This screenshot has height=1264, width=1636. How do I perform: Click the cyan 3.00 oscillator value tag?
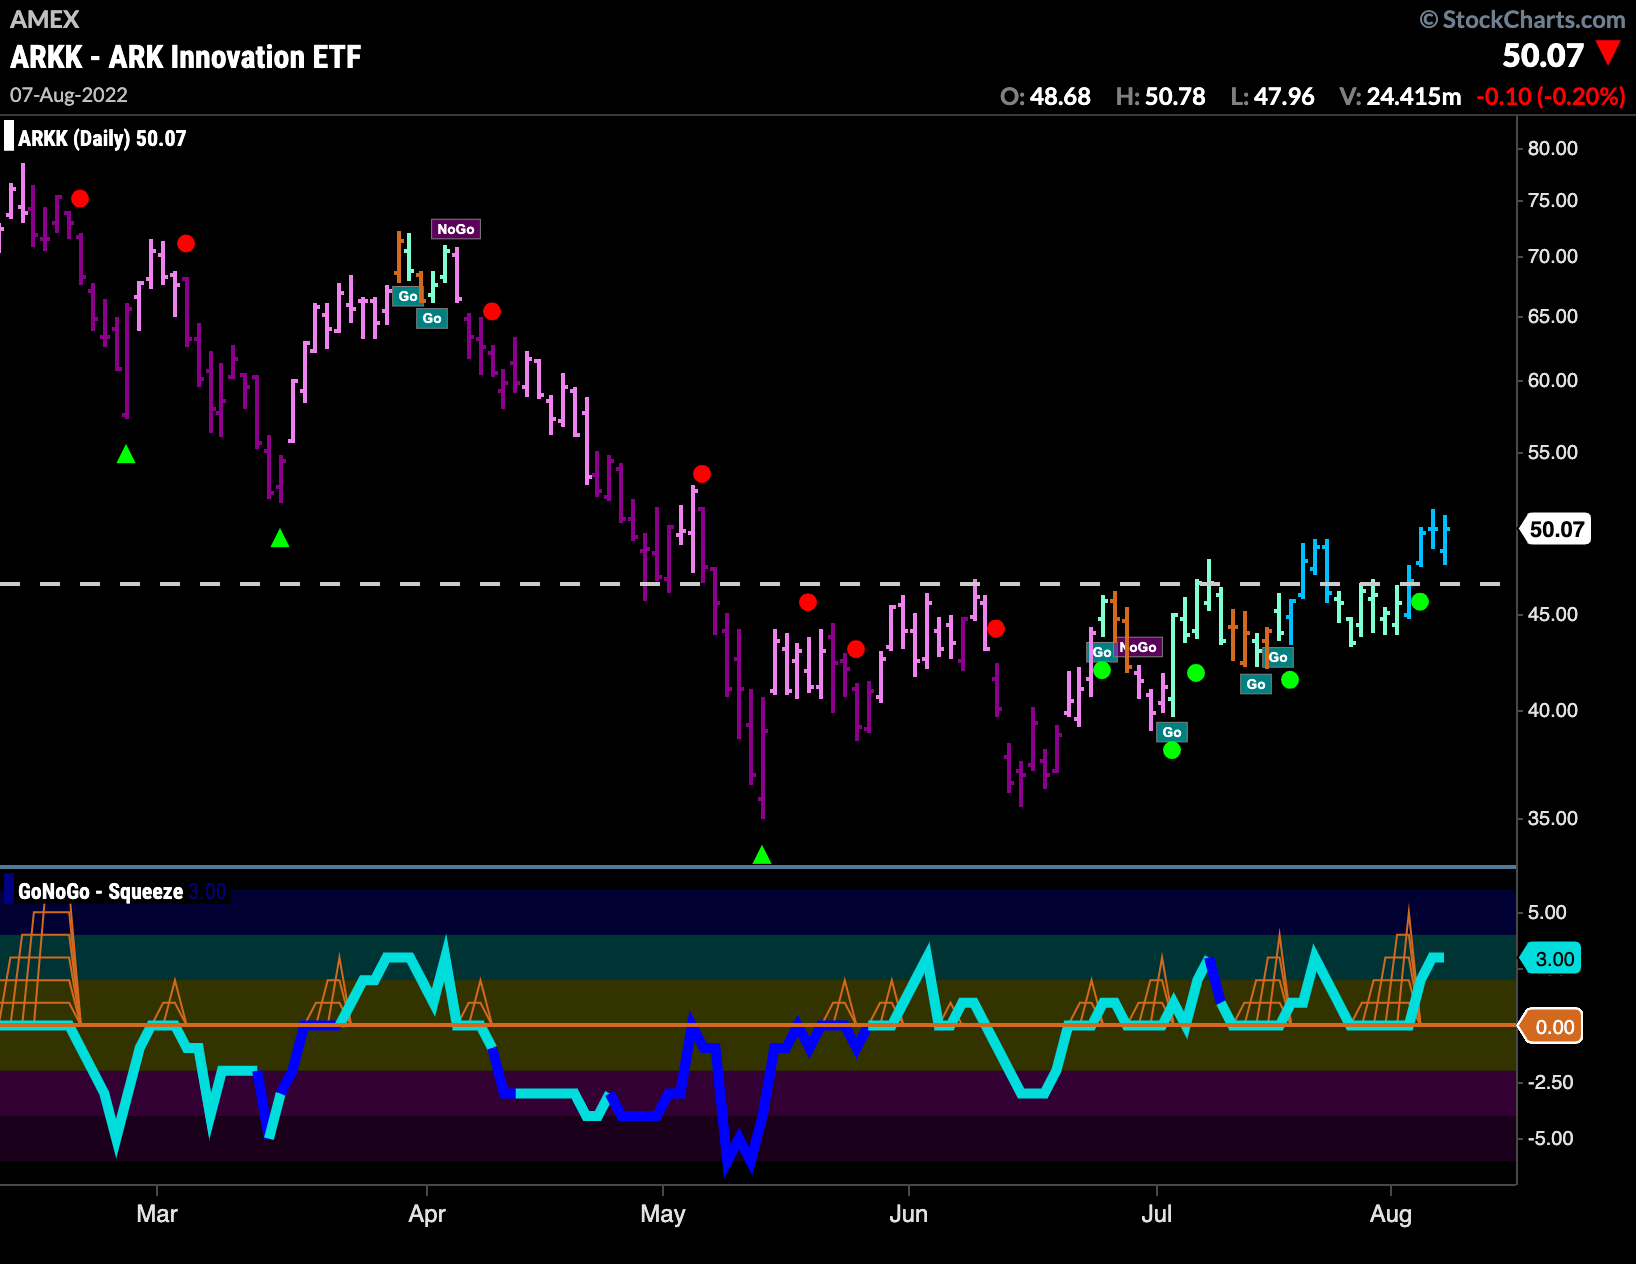tap(1552, 959)
